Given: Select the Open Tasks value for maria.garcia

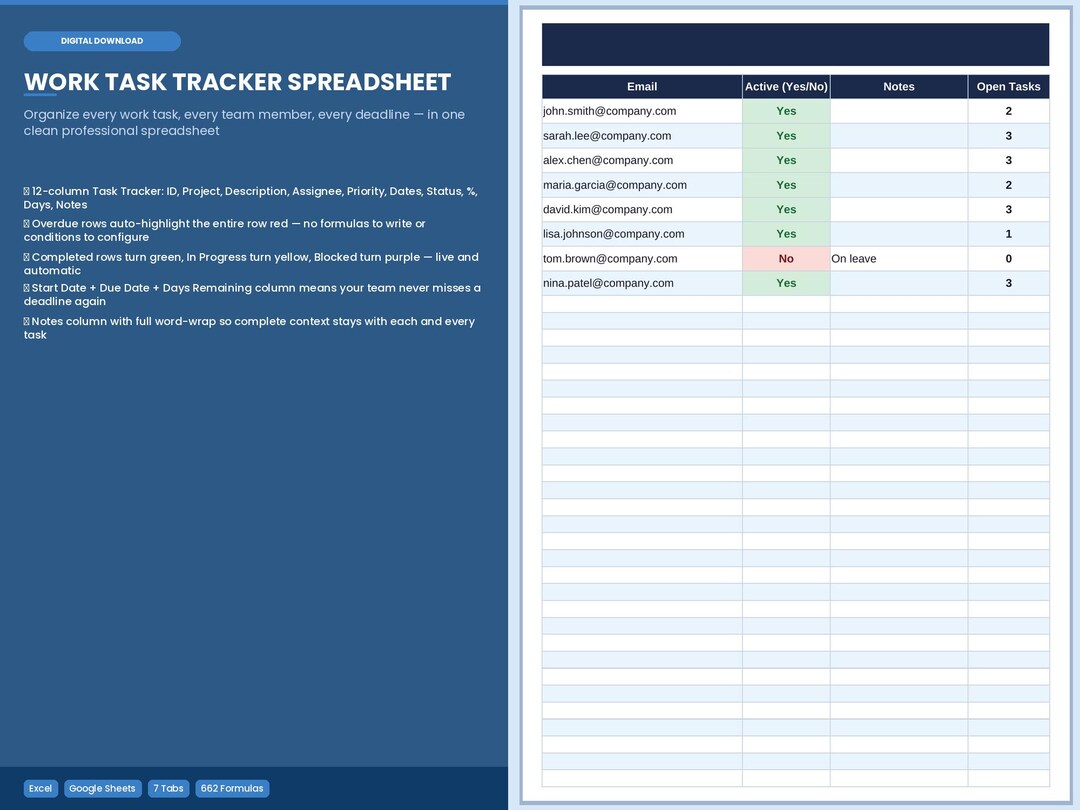Looking at the screenshot, I should point(1008,185).
